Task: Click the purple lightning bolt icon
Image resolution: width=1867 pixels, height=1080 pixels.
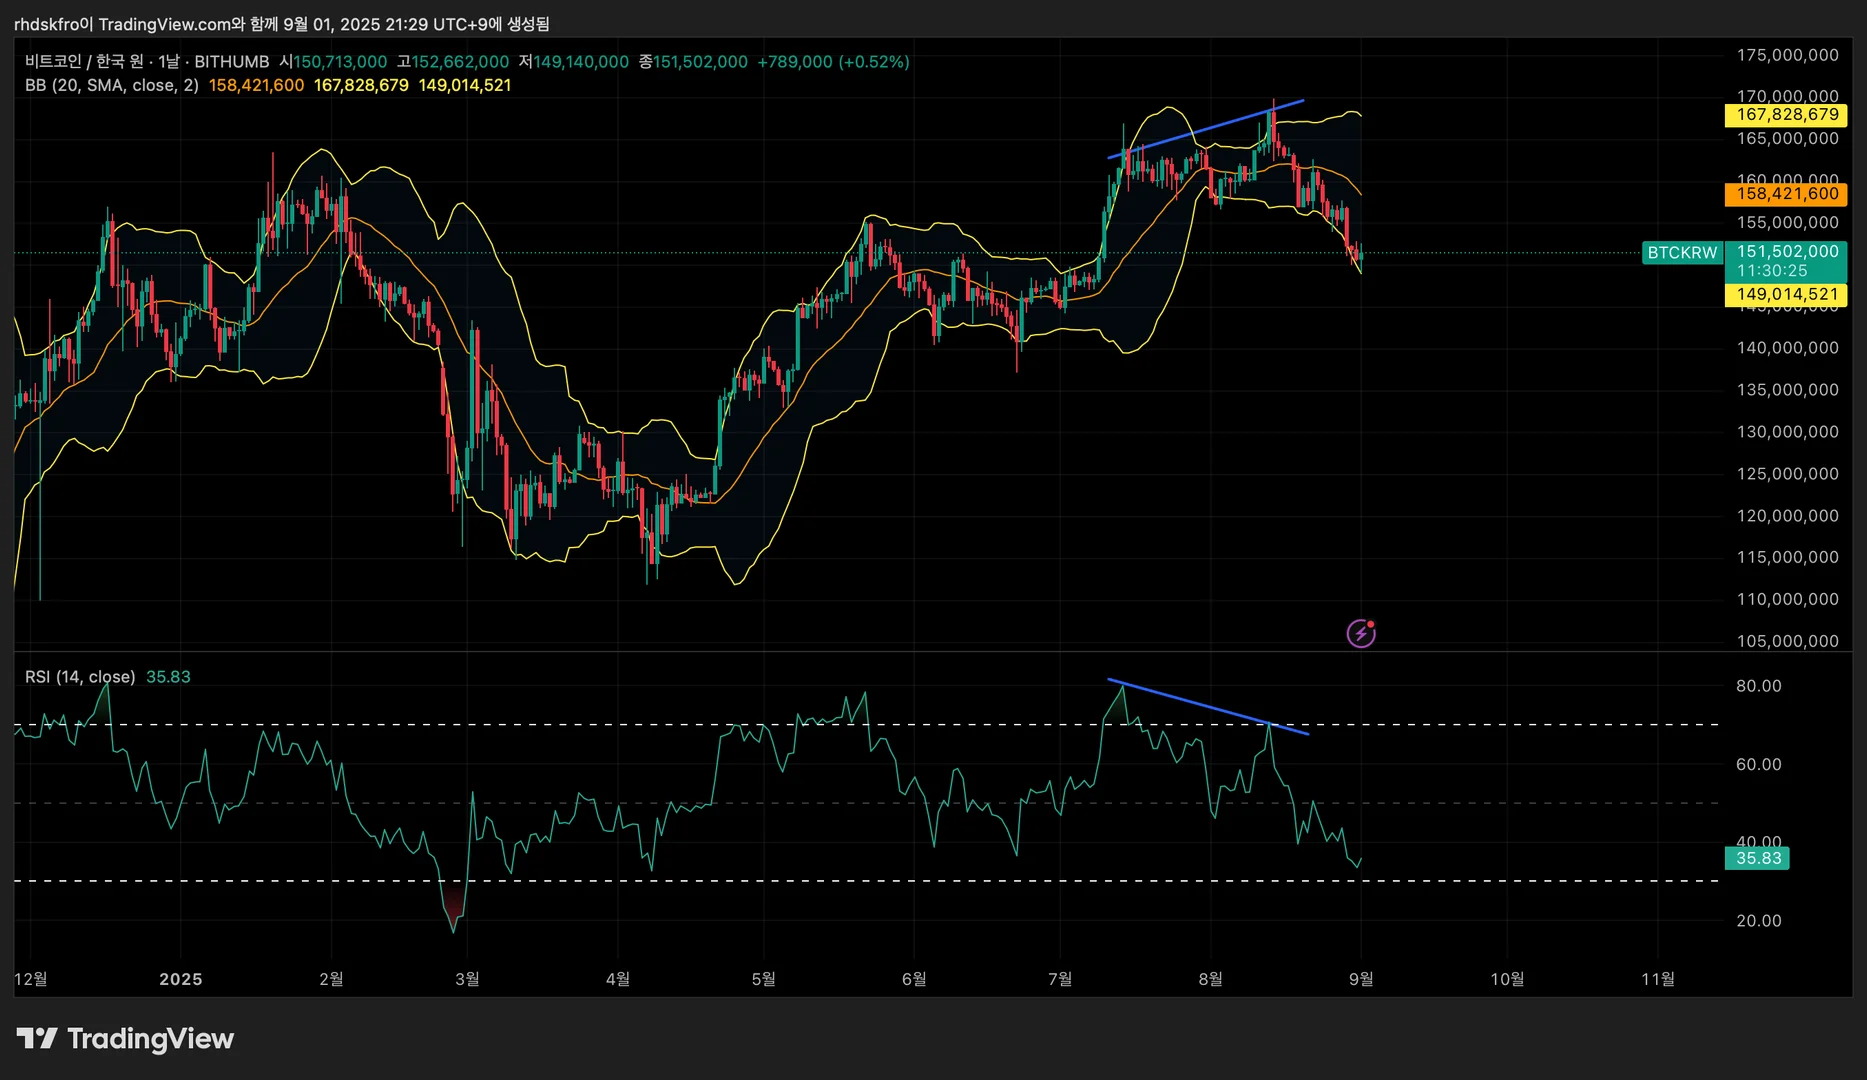Action: (1361, 633)
